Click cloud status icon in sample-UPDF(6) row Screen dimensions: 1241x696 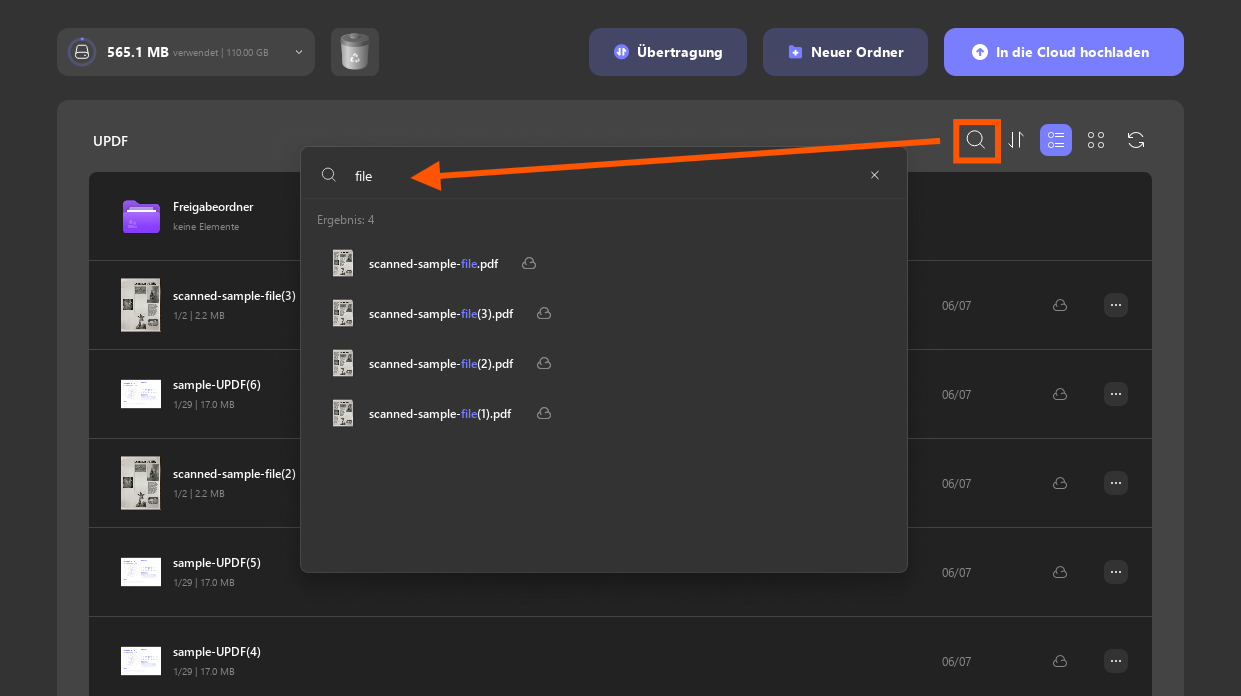tap(1059, 394)
